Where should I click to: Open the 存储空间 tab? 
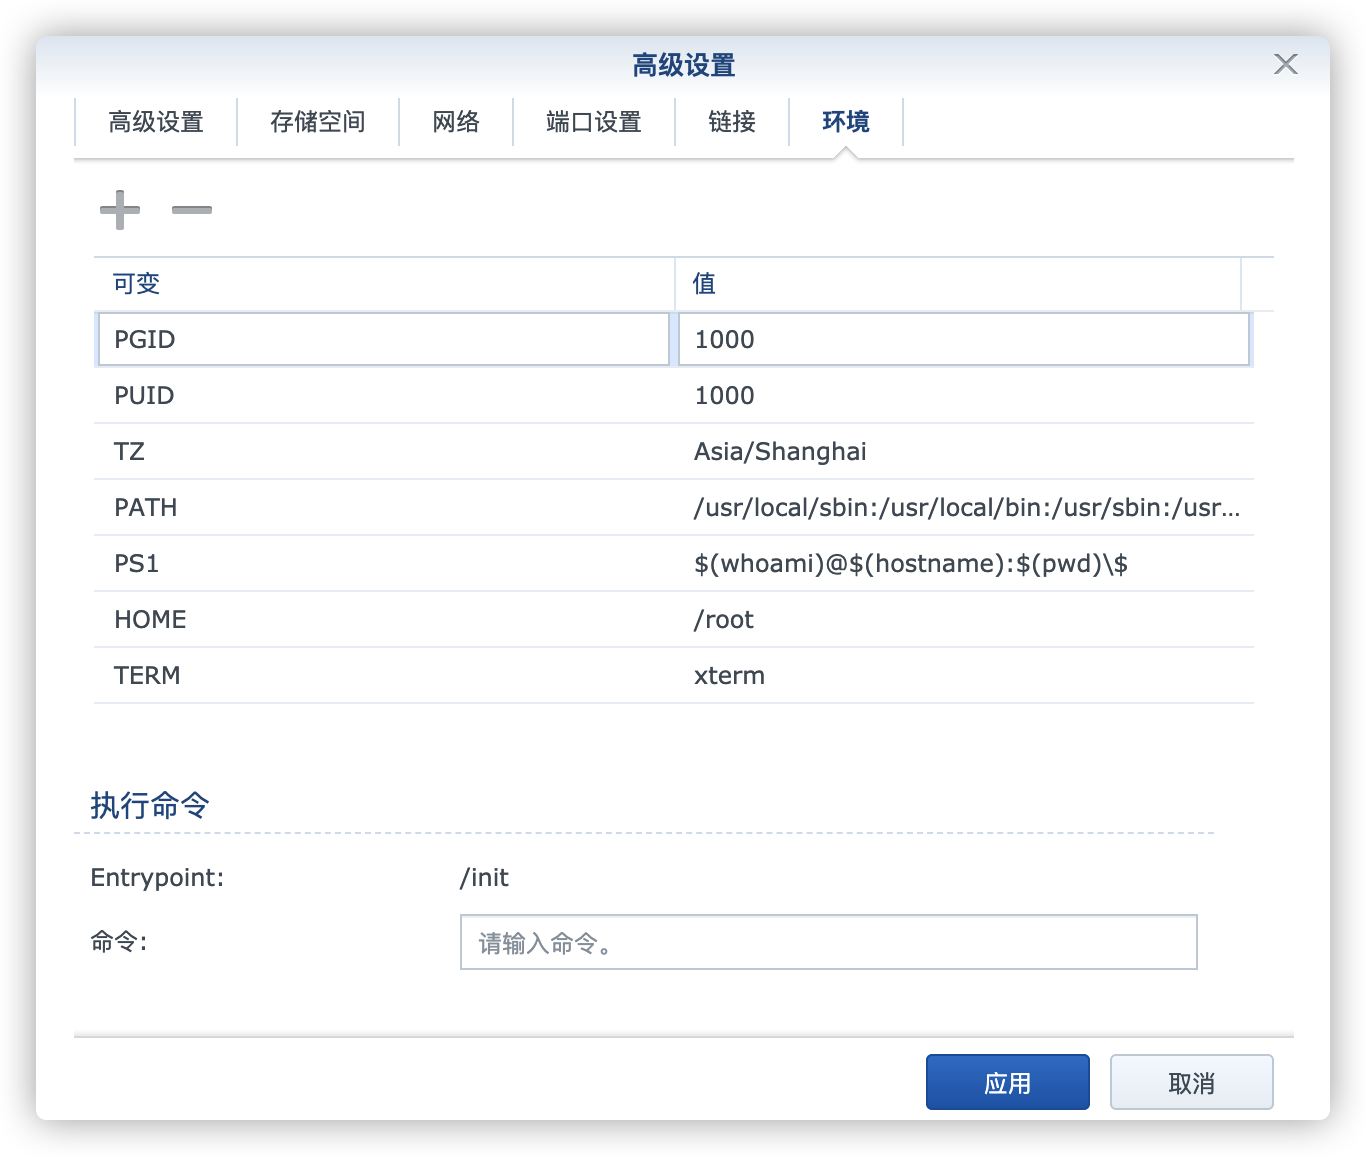[x=318, y=122]
